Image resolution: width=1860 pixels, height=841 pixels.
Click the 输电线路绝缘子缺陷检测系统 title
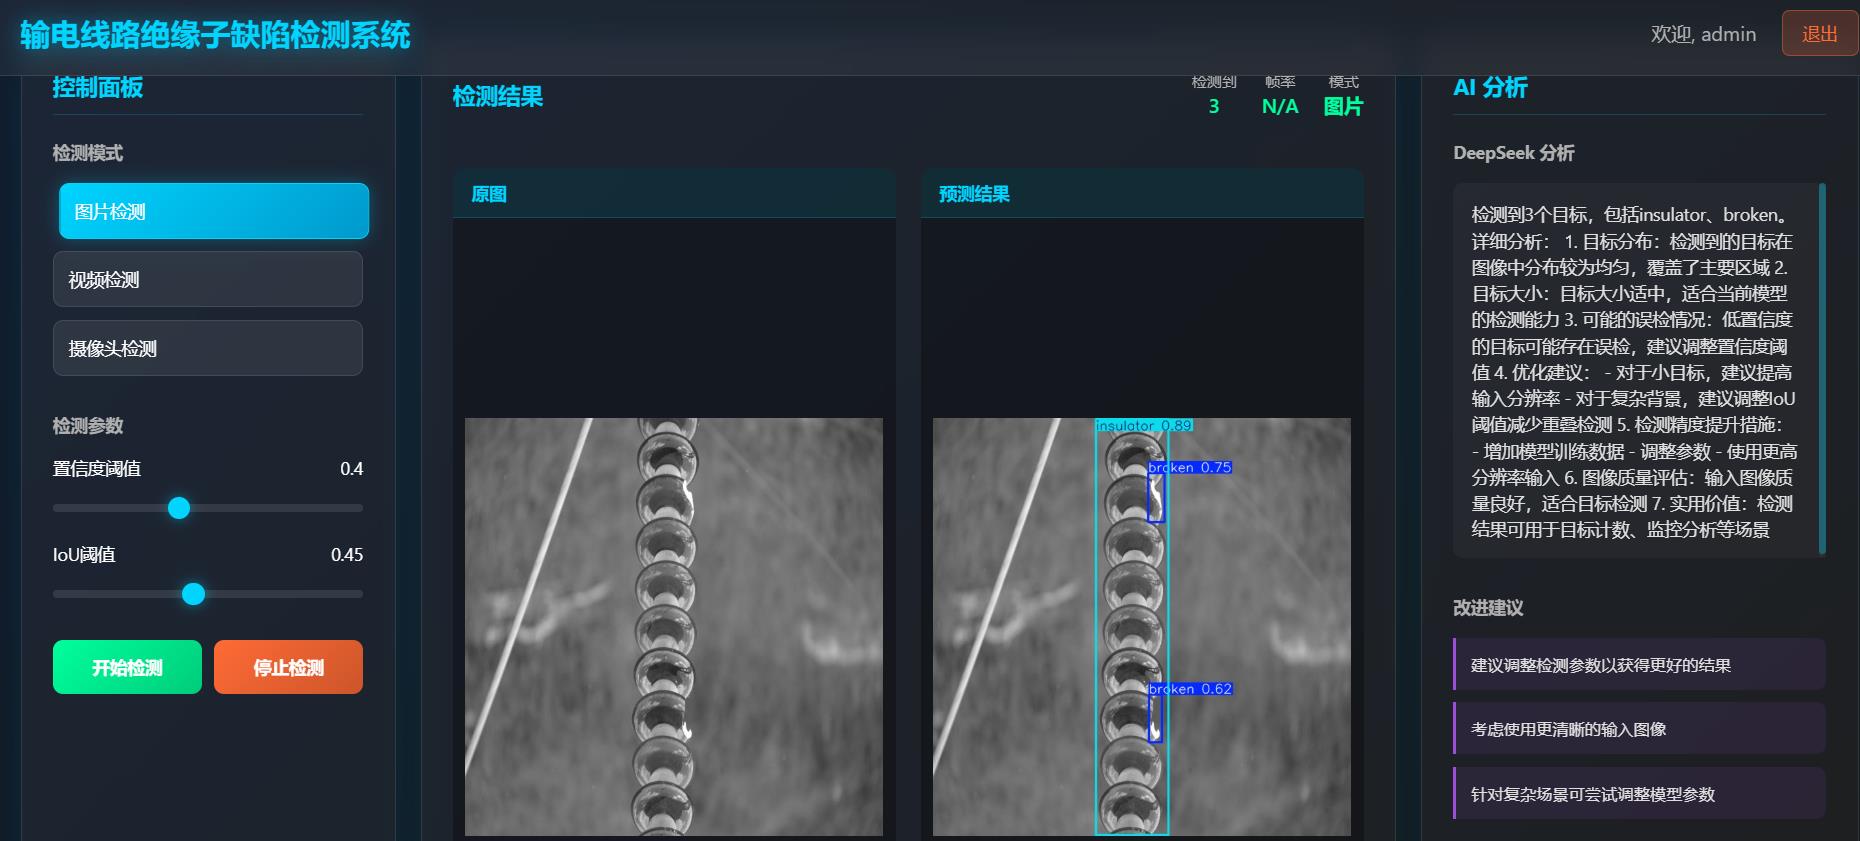(215, 35)
